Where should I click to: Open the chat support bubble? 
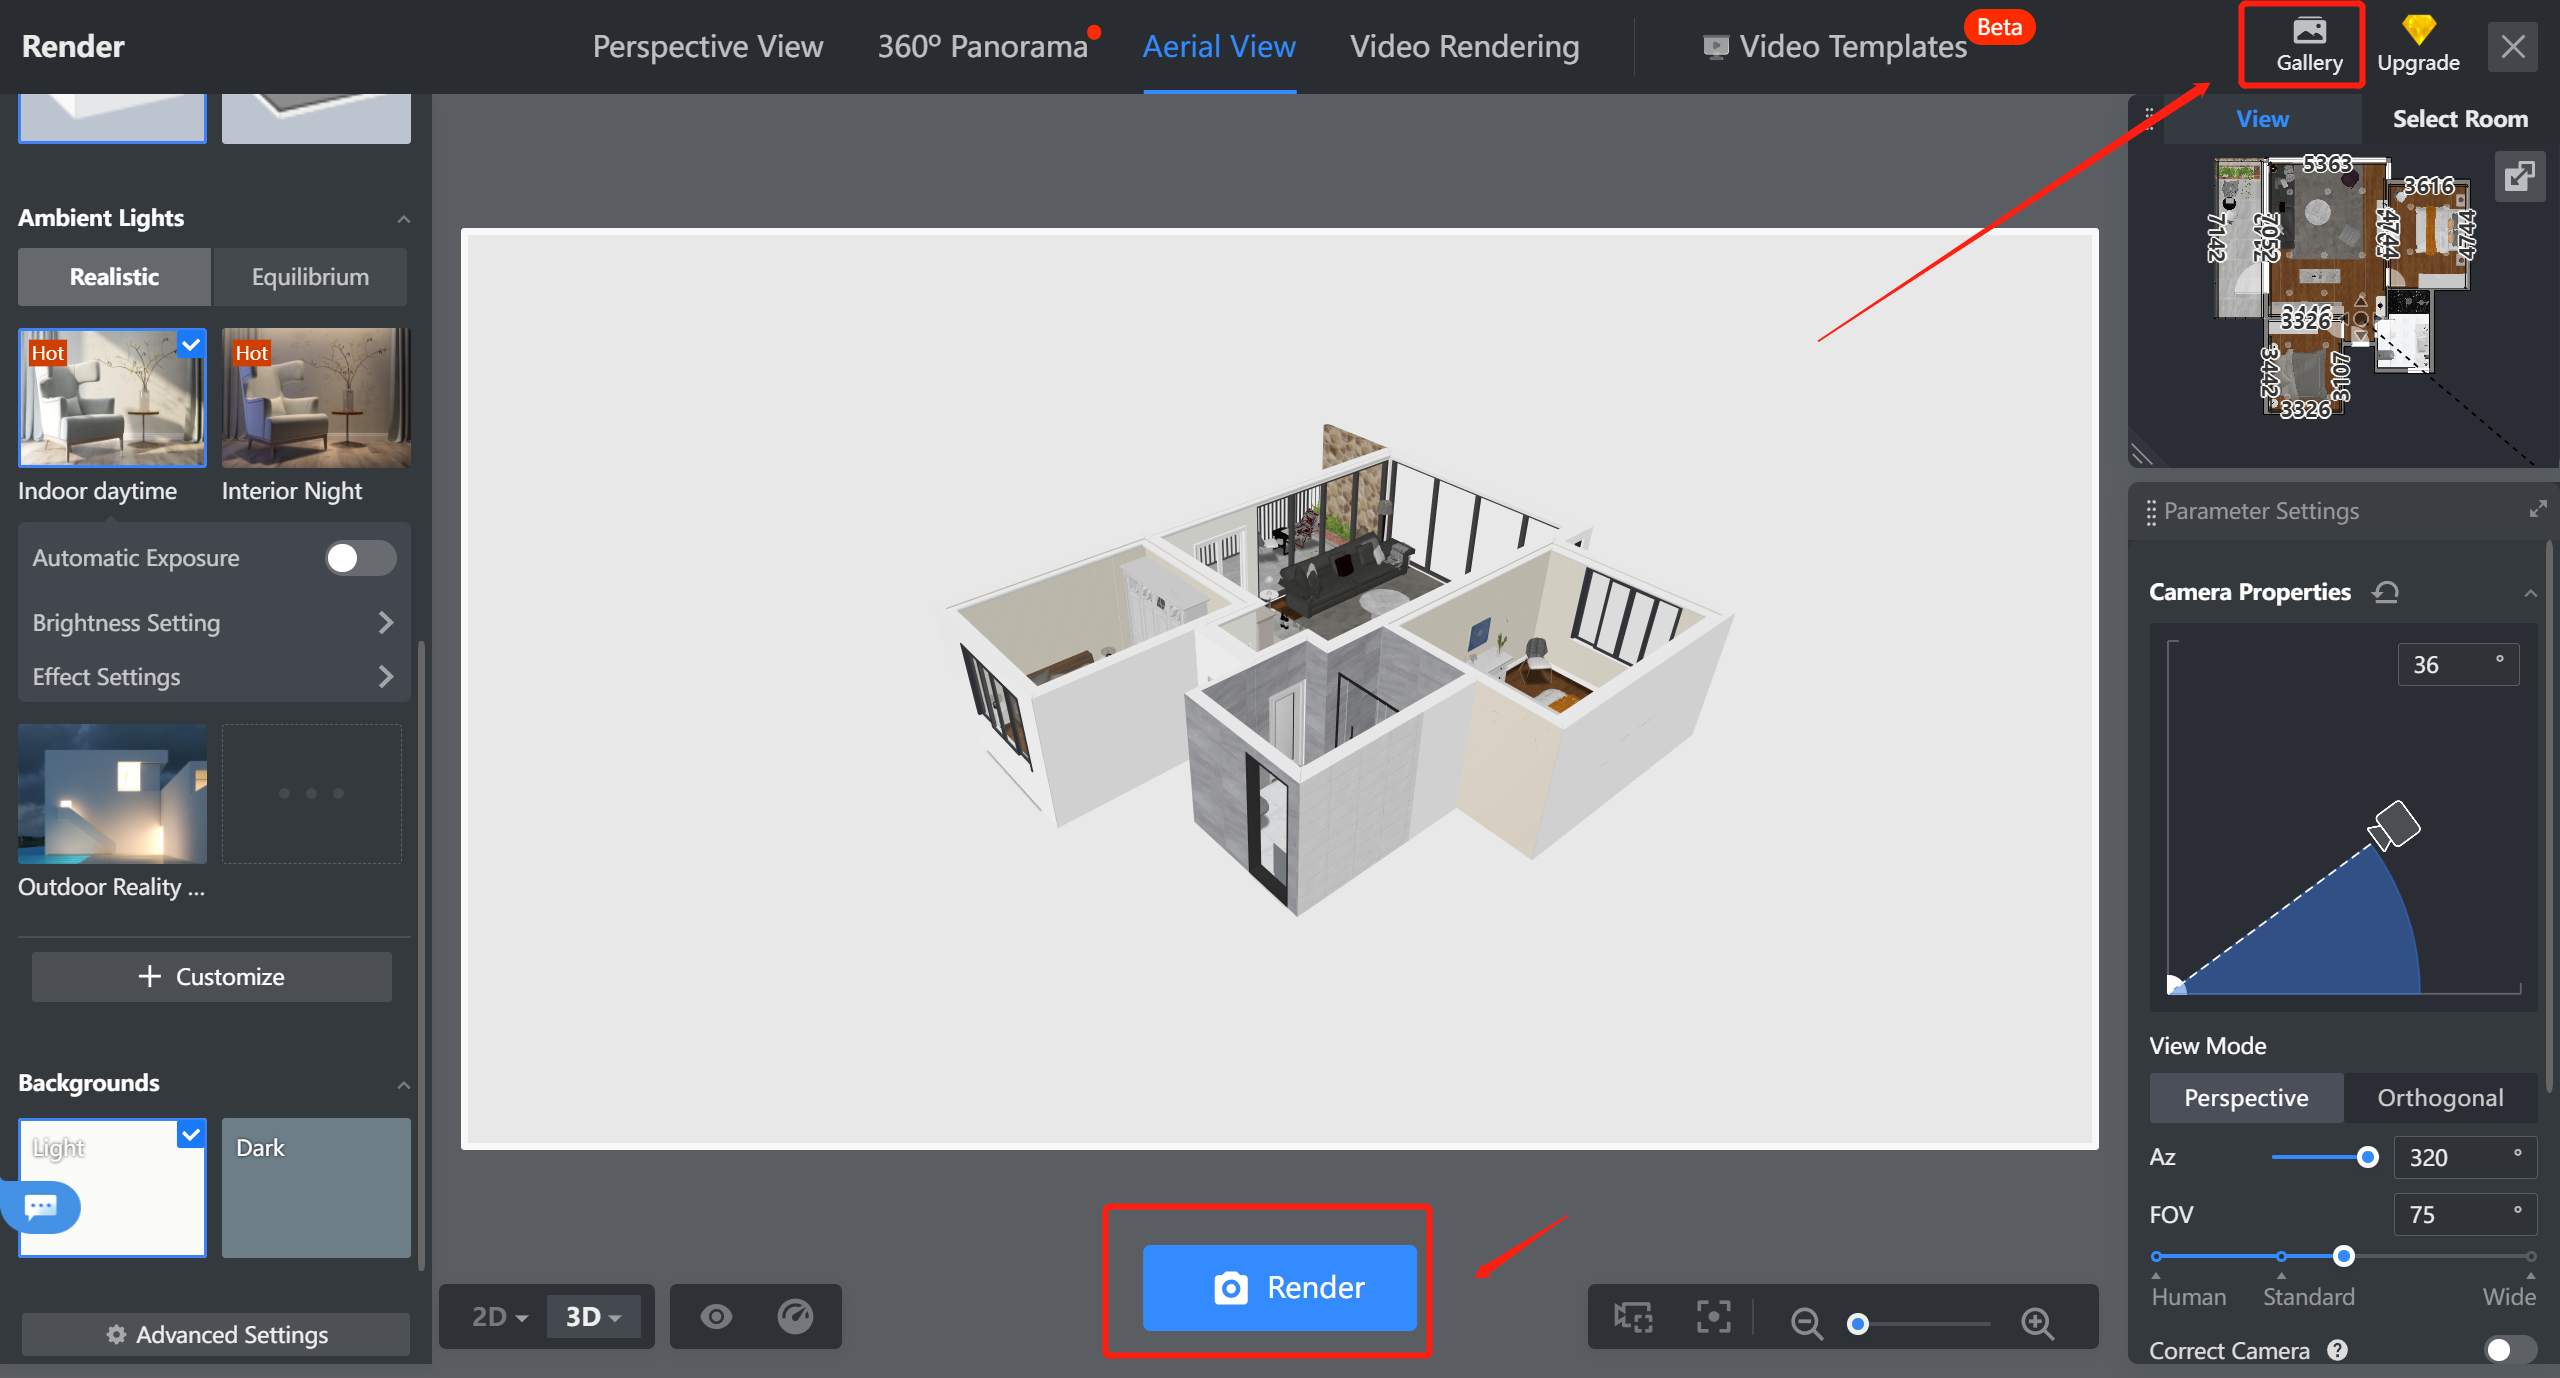coord(41,1206)
